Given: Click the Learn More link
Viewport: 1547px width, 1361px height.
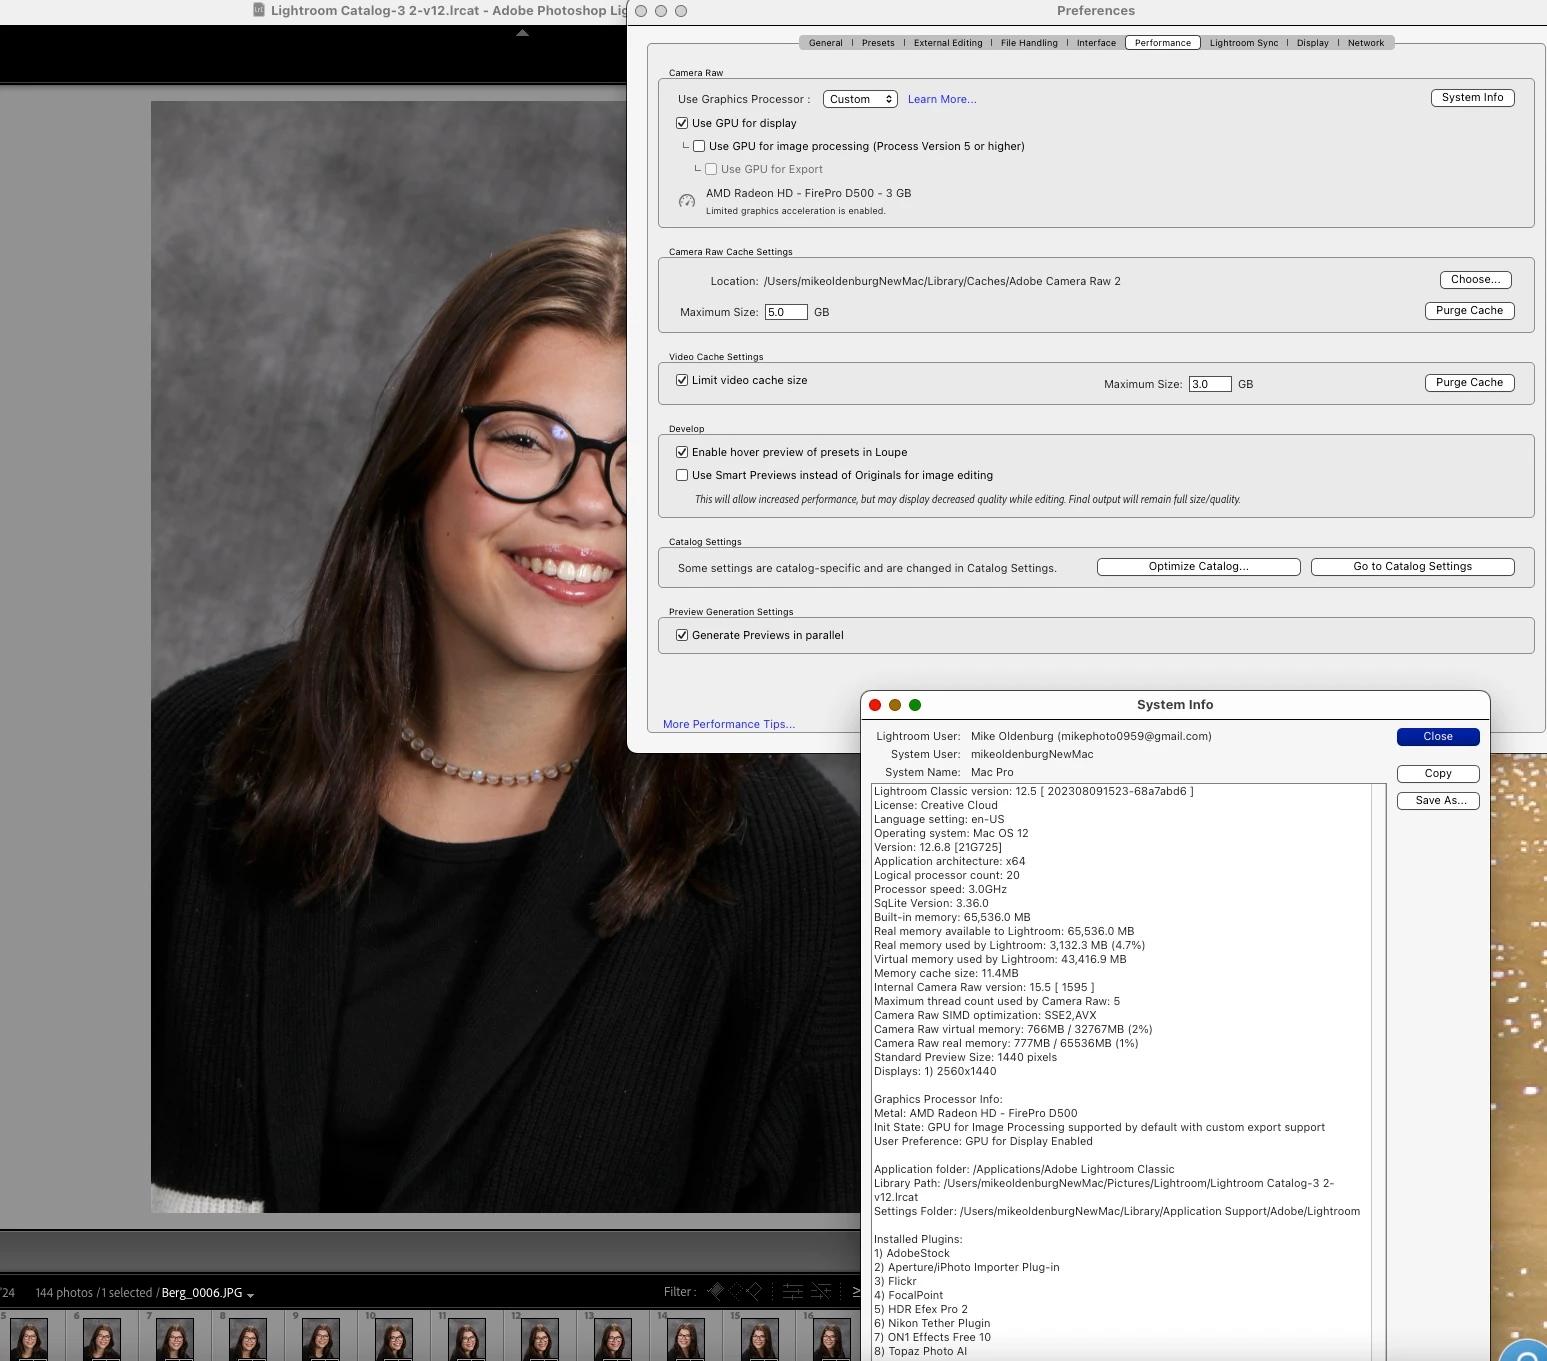Looking at the screenshot, I should pyautogui.click(x=942, y=99).
